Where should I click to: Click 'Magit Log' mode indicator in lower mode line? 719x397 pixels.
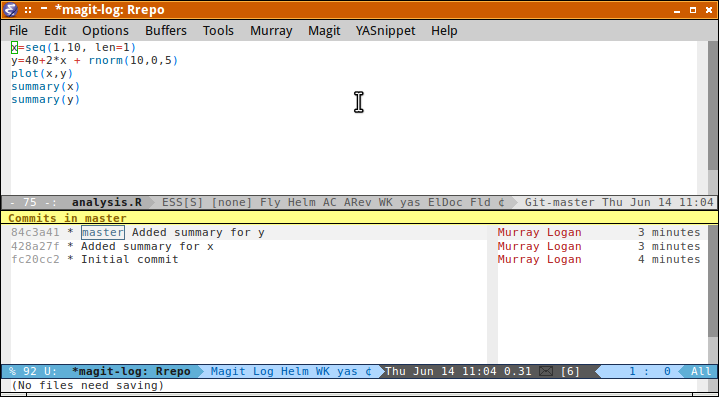[242, 371]
